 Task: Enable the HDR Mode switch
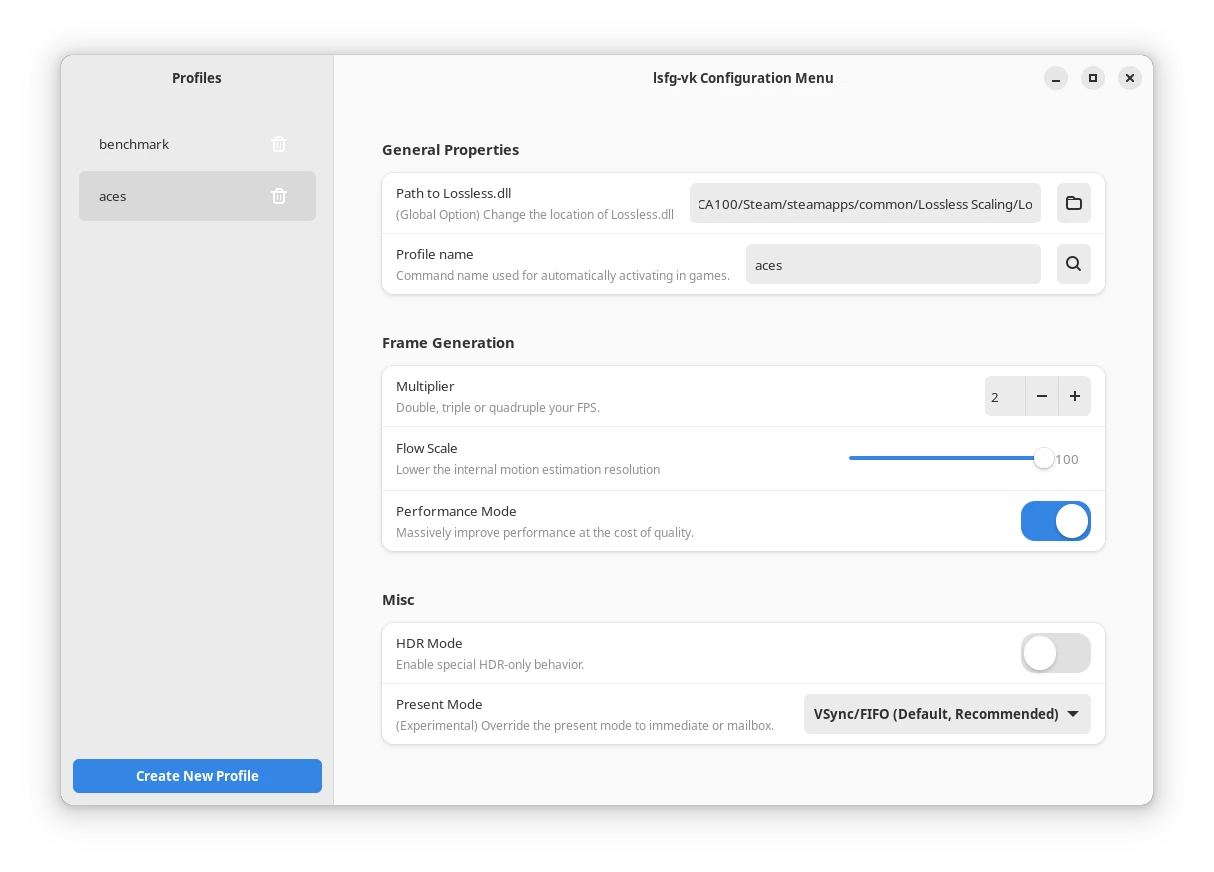1055,653
